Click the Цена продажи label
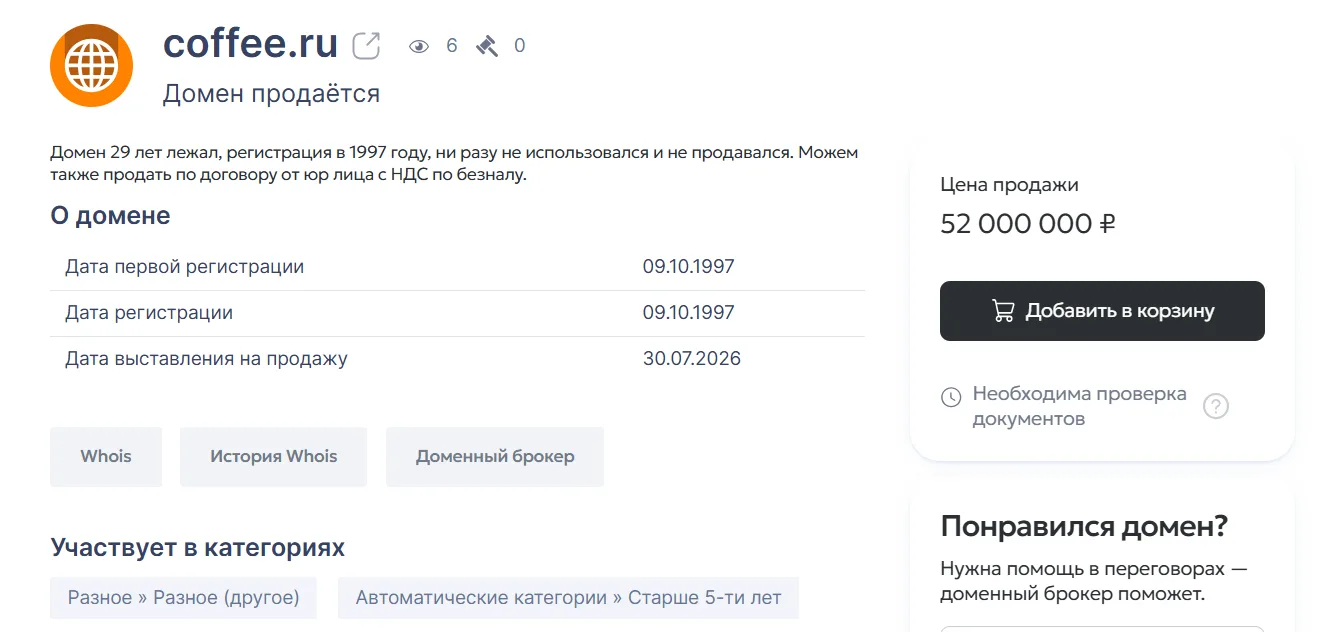The width and height of the screenshot is (1338, 632). pyautogui.click(x=1009, y=185)
